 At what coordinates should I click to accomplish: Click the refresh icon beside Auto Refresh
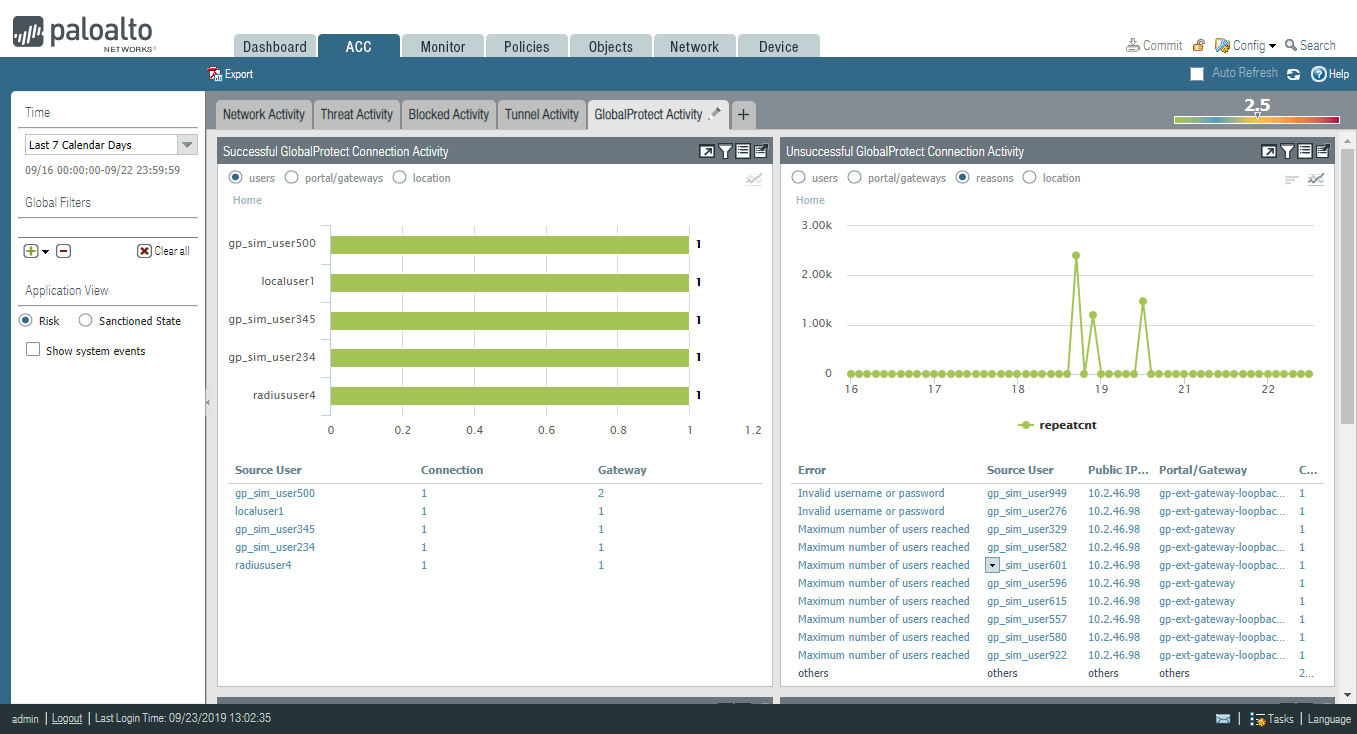1293,74
